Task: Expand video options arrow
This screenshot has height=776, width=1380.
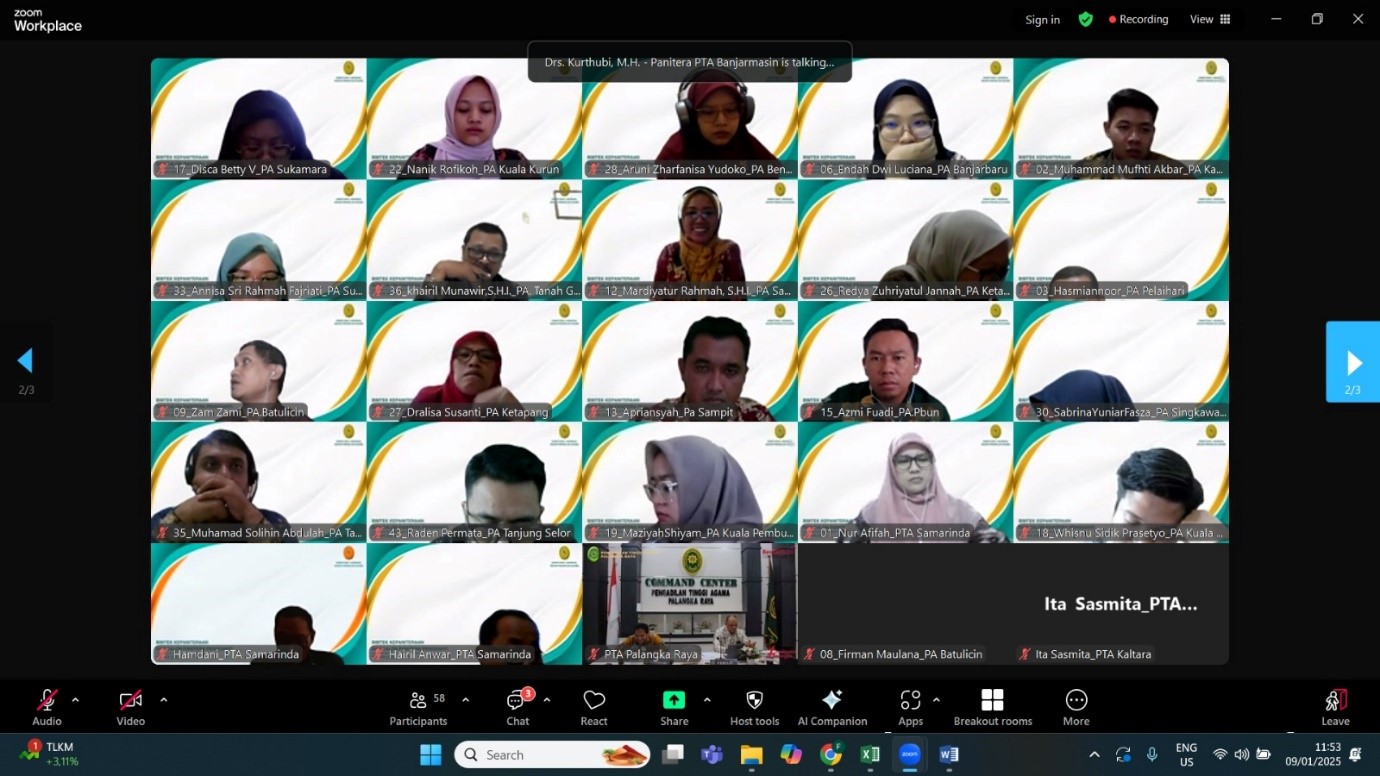Action: click(164, 700)
